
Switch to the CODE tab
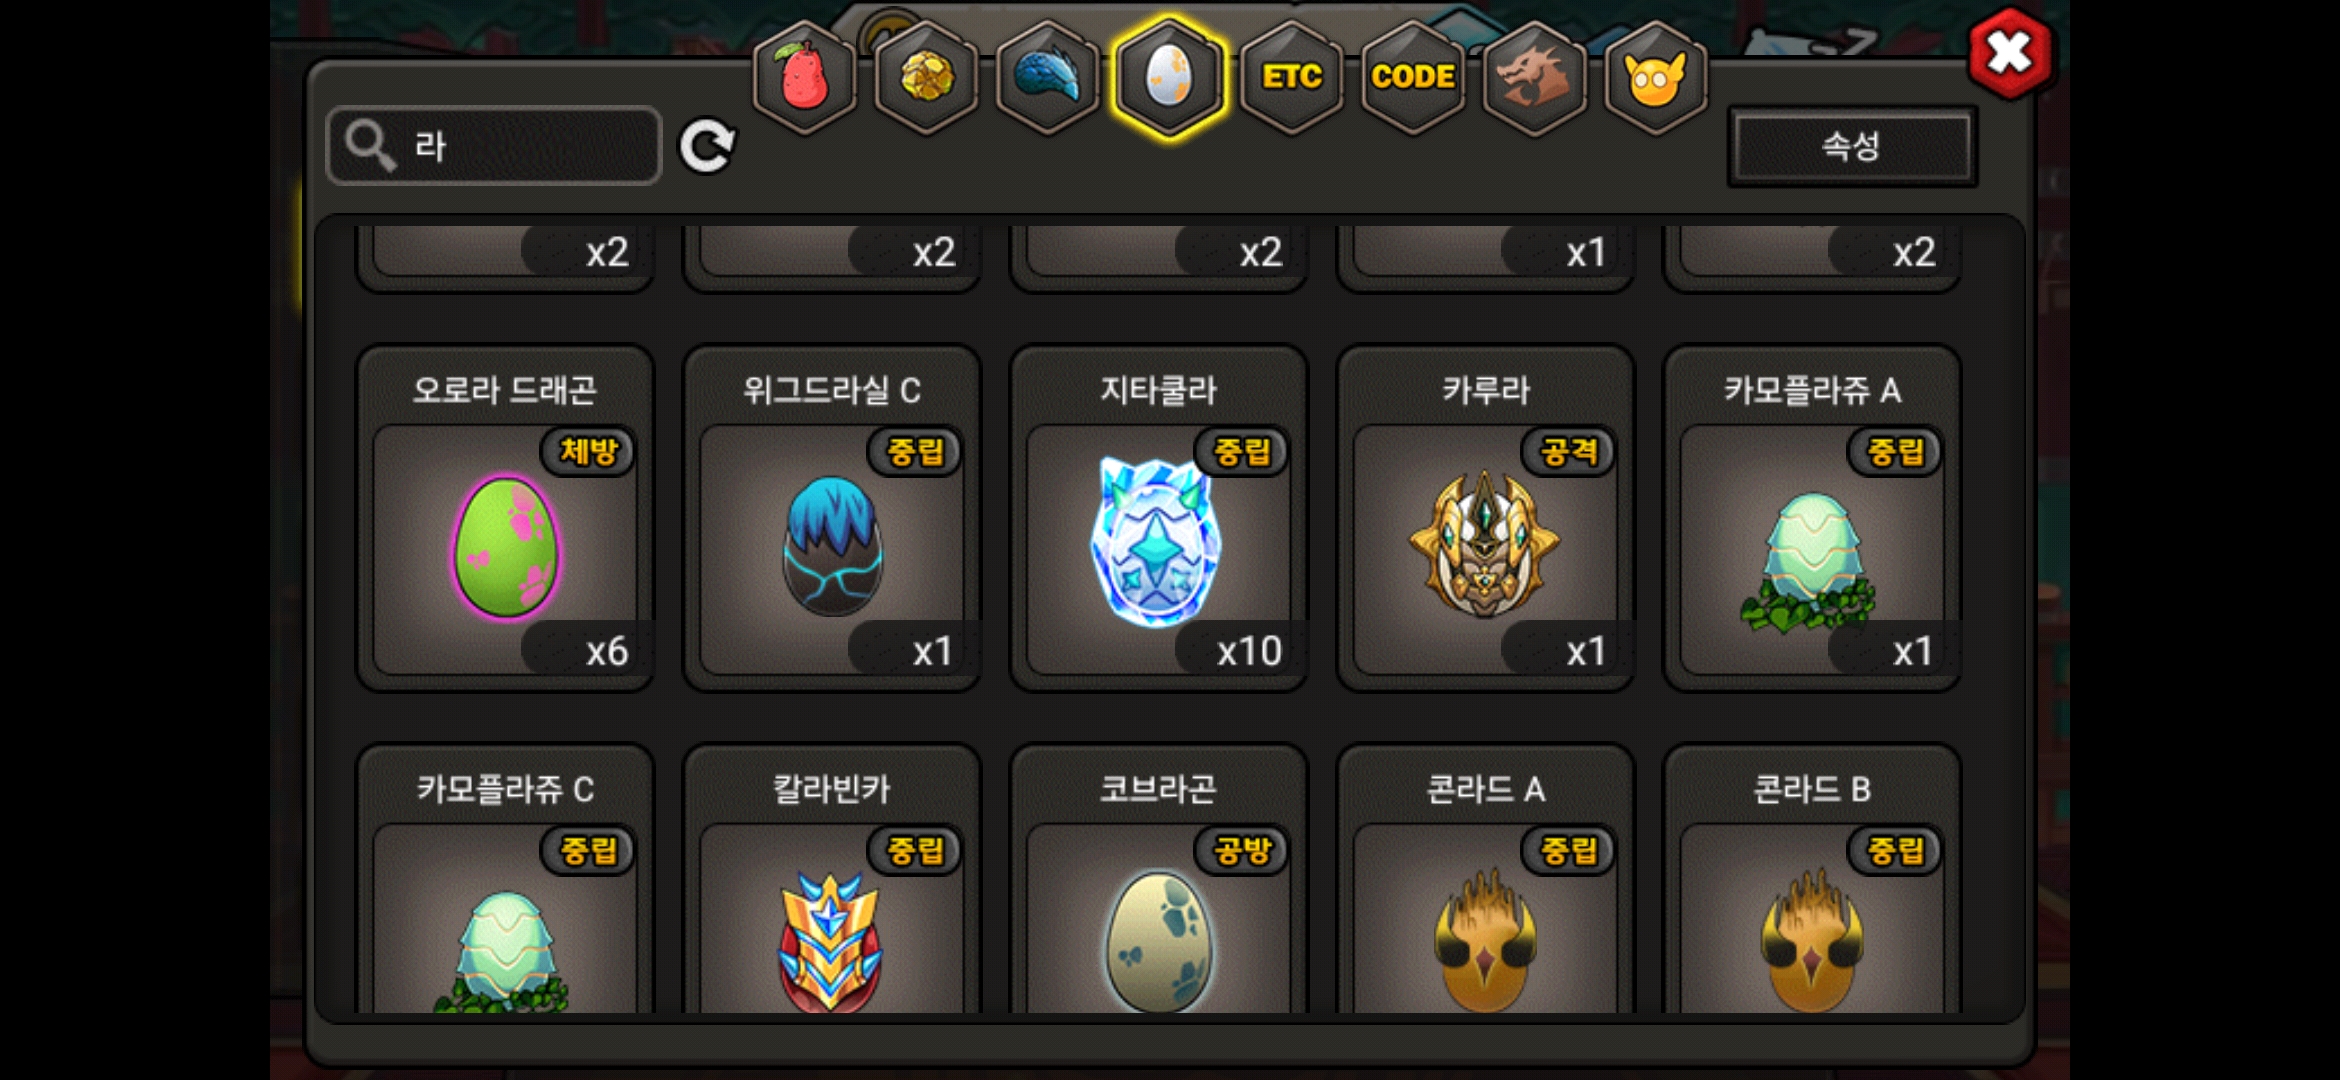pos(1413,77)
